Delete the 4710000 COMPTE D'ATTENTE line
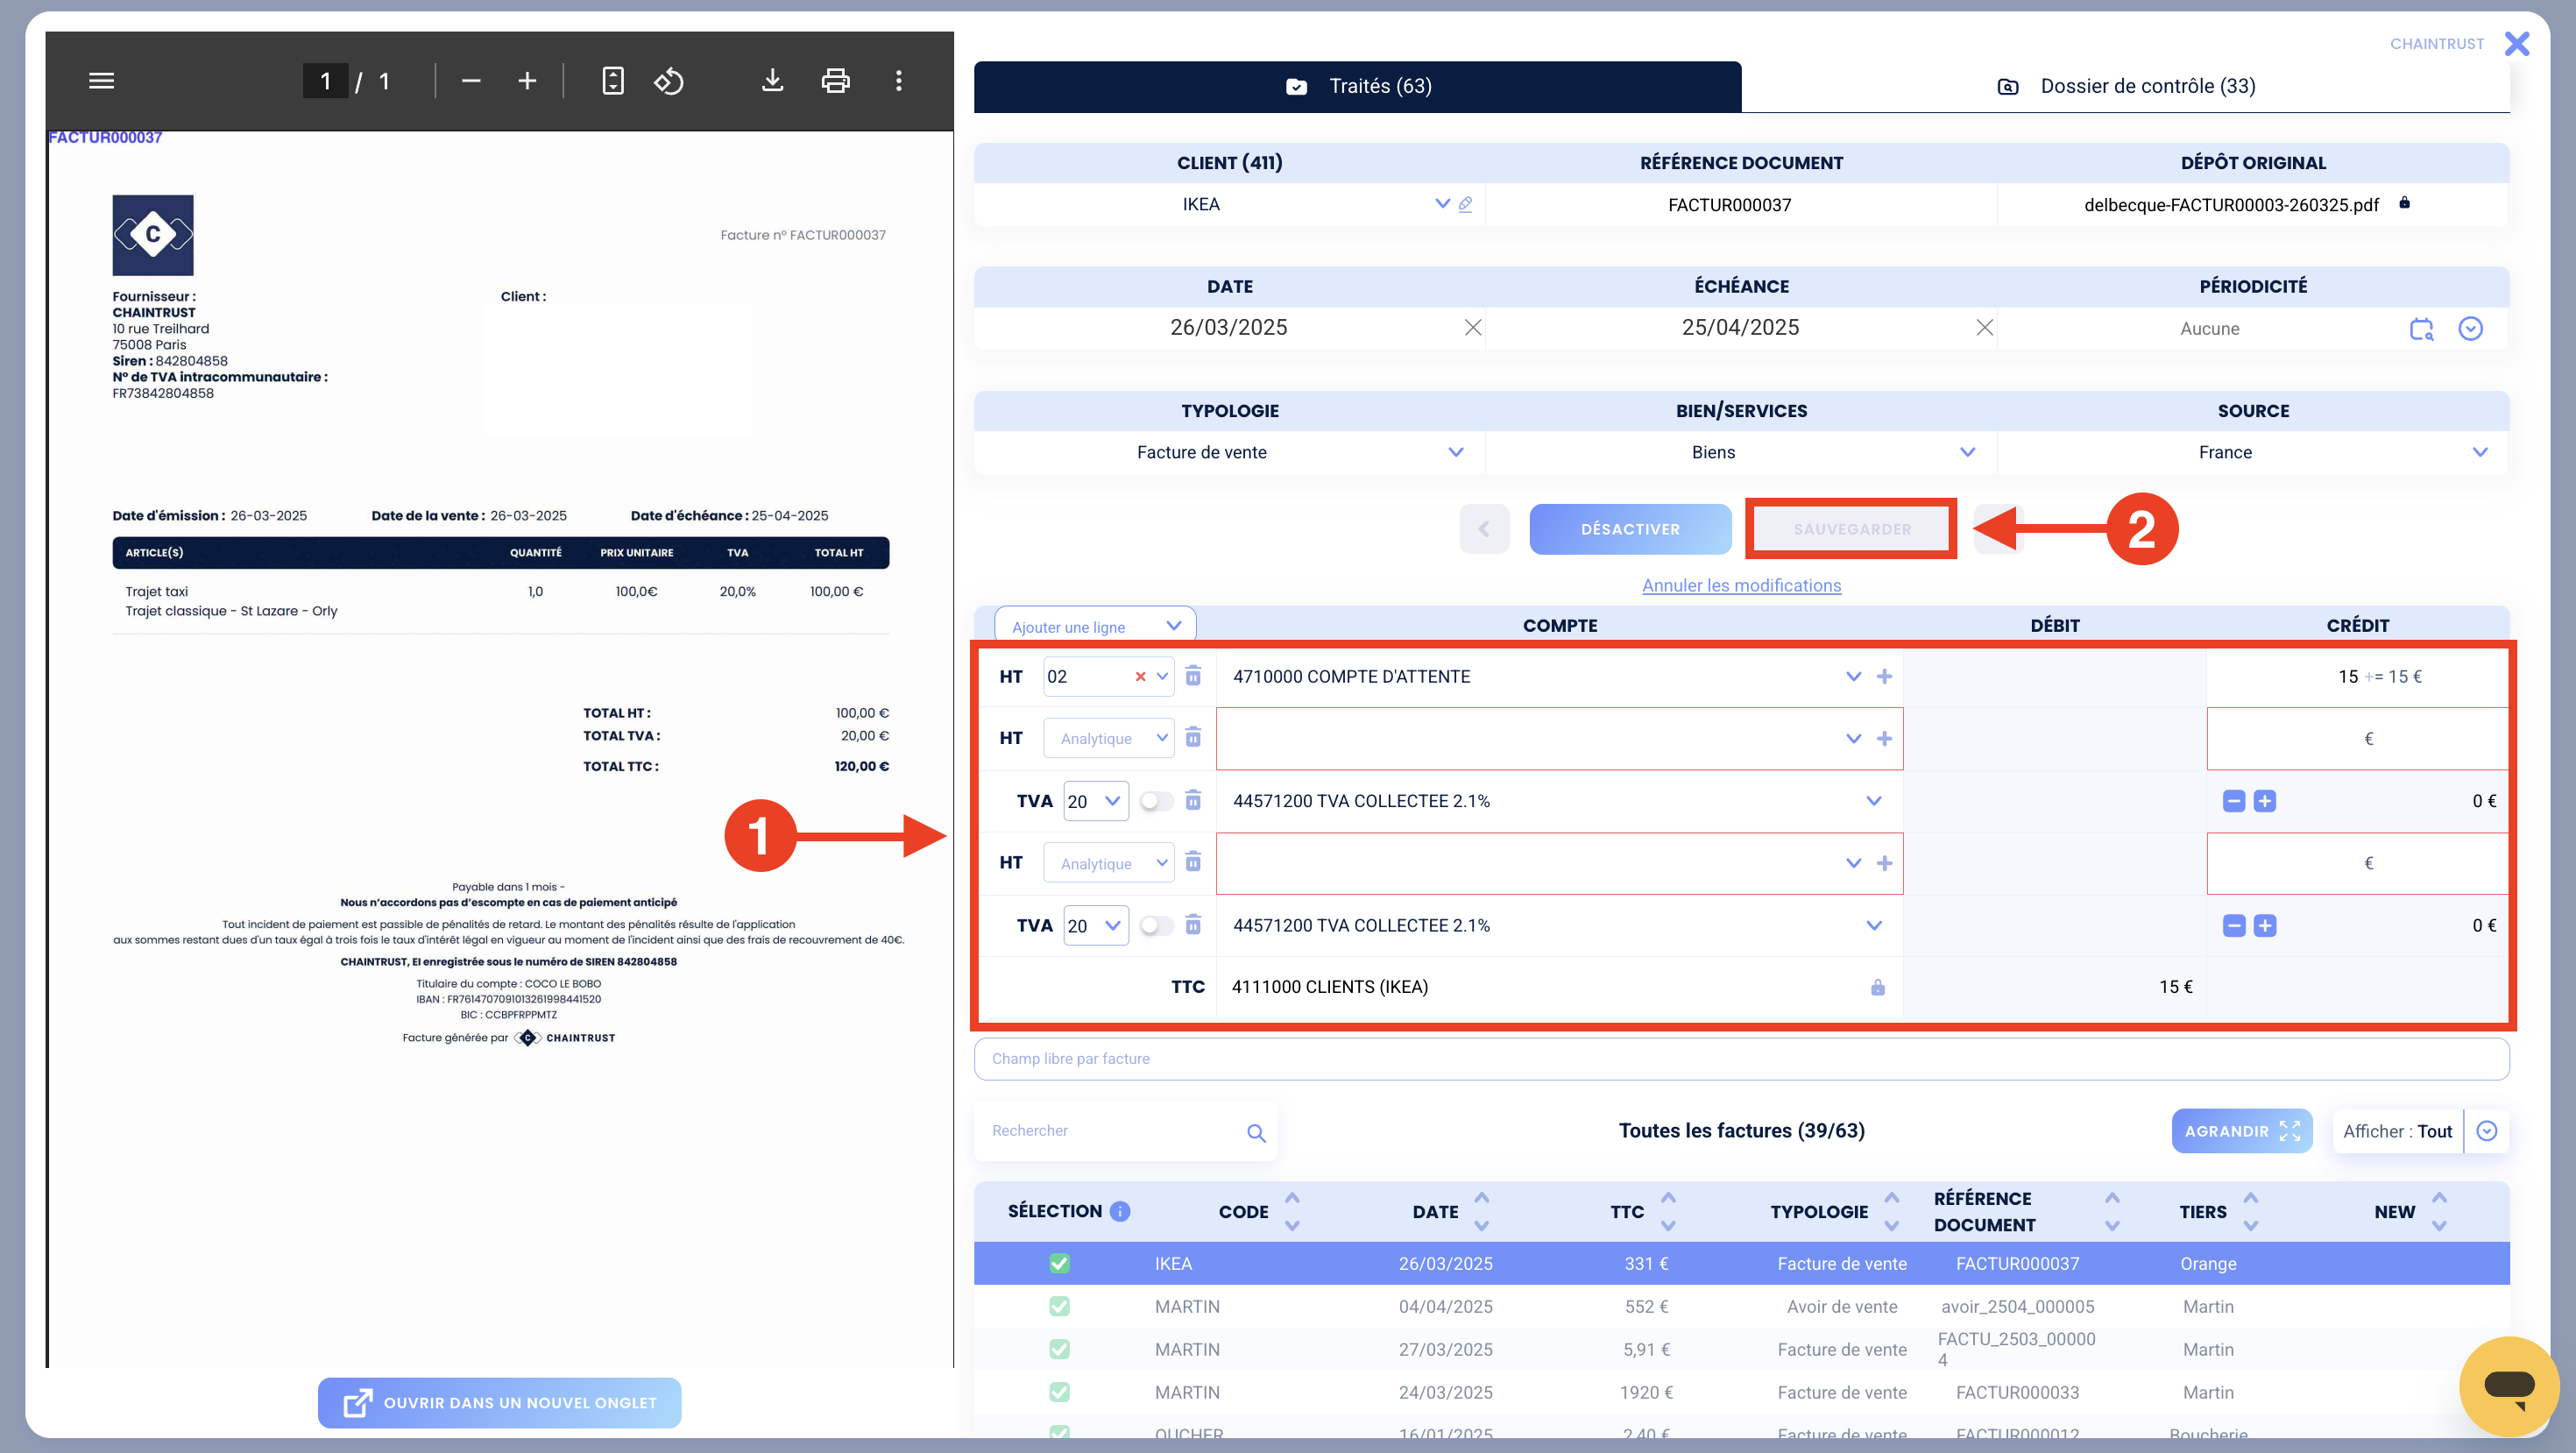The width and height of the screenshot is (2576, 1453). click(1193, 676)
